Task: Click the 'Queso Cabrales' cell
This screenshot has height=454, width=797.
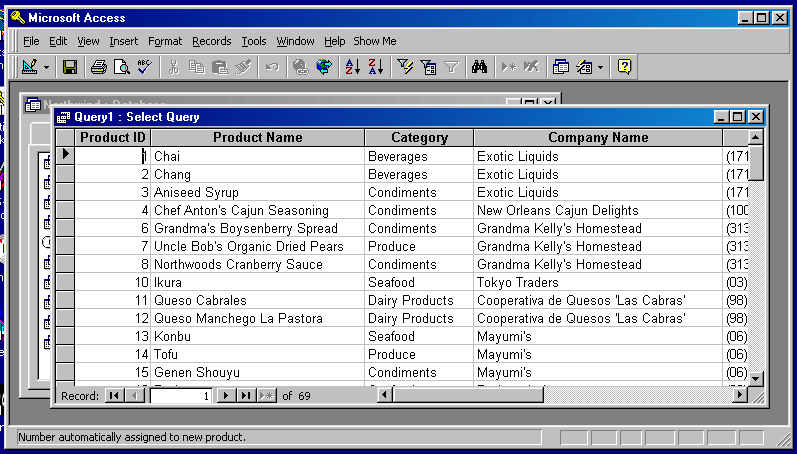Action: (257, 300)
